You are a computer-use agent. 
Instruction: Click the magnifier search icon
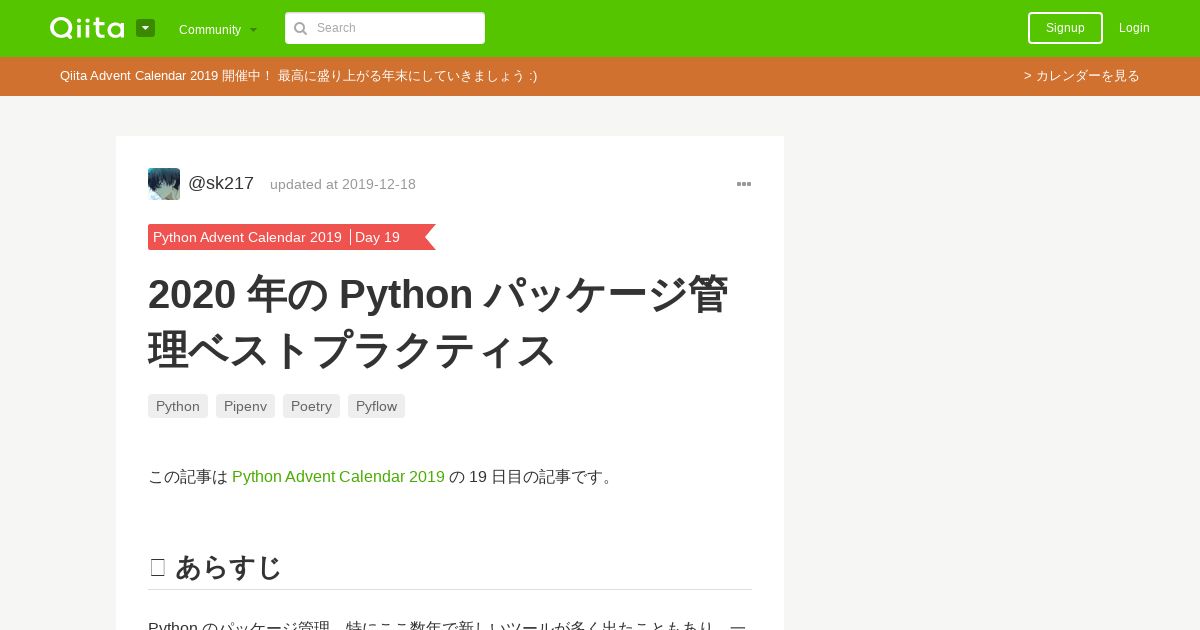tap(300, 28)
